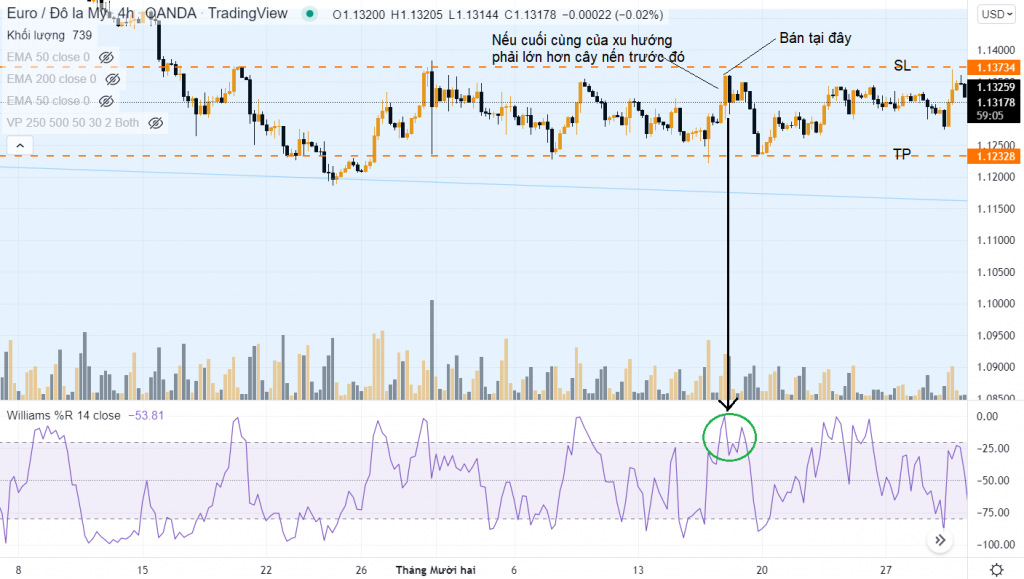The image size is (1024, 579).
Task: Select the black vertical arrow drawing
Action: pos(728,250)
